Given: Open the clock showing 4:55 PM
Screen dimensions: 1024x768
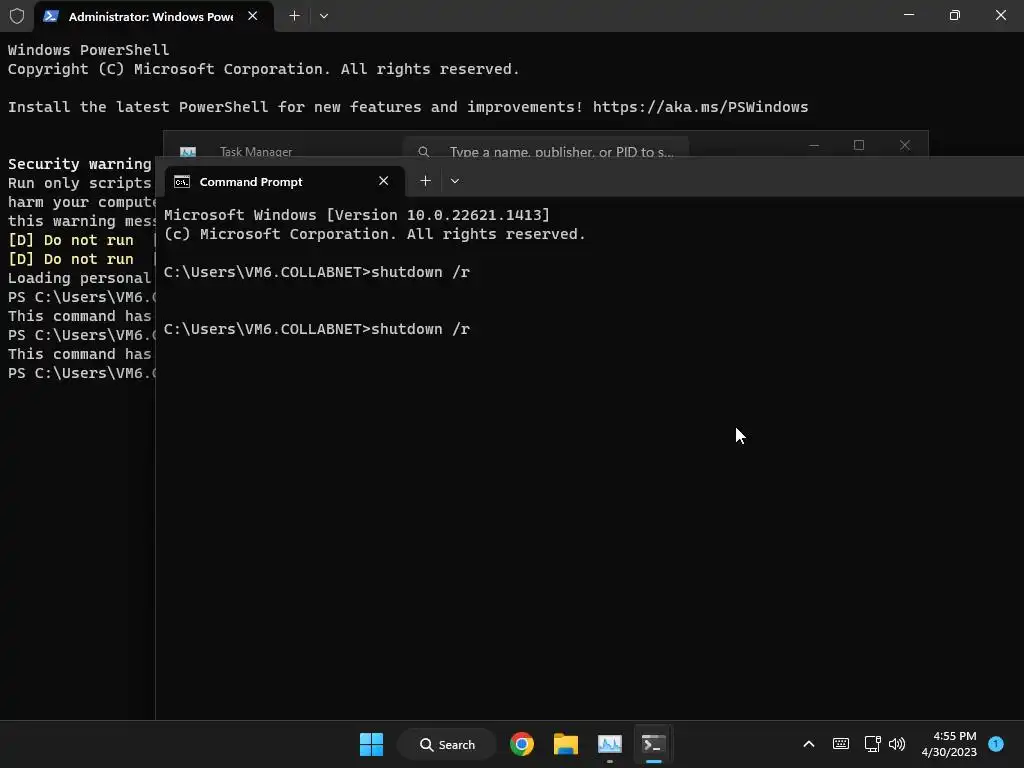Looking at the screenshot, I should [949, 744].
